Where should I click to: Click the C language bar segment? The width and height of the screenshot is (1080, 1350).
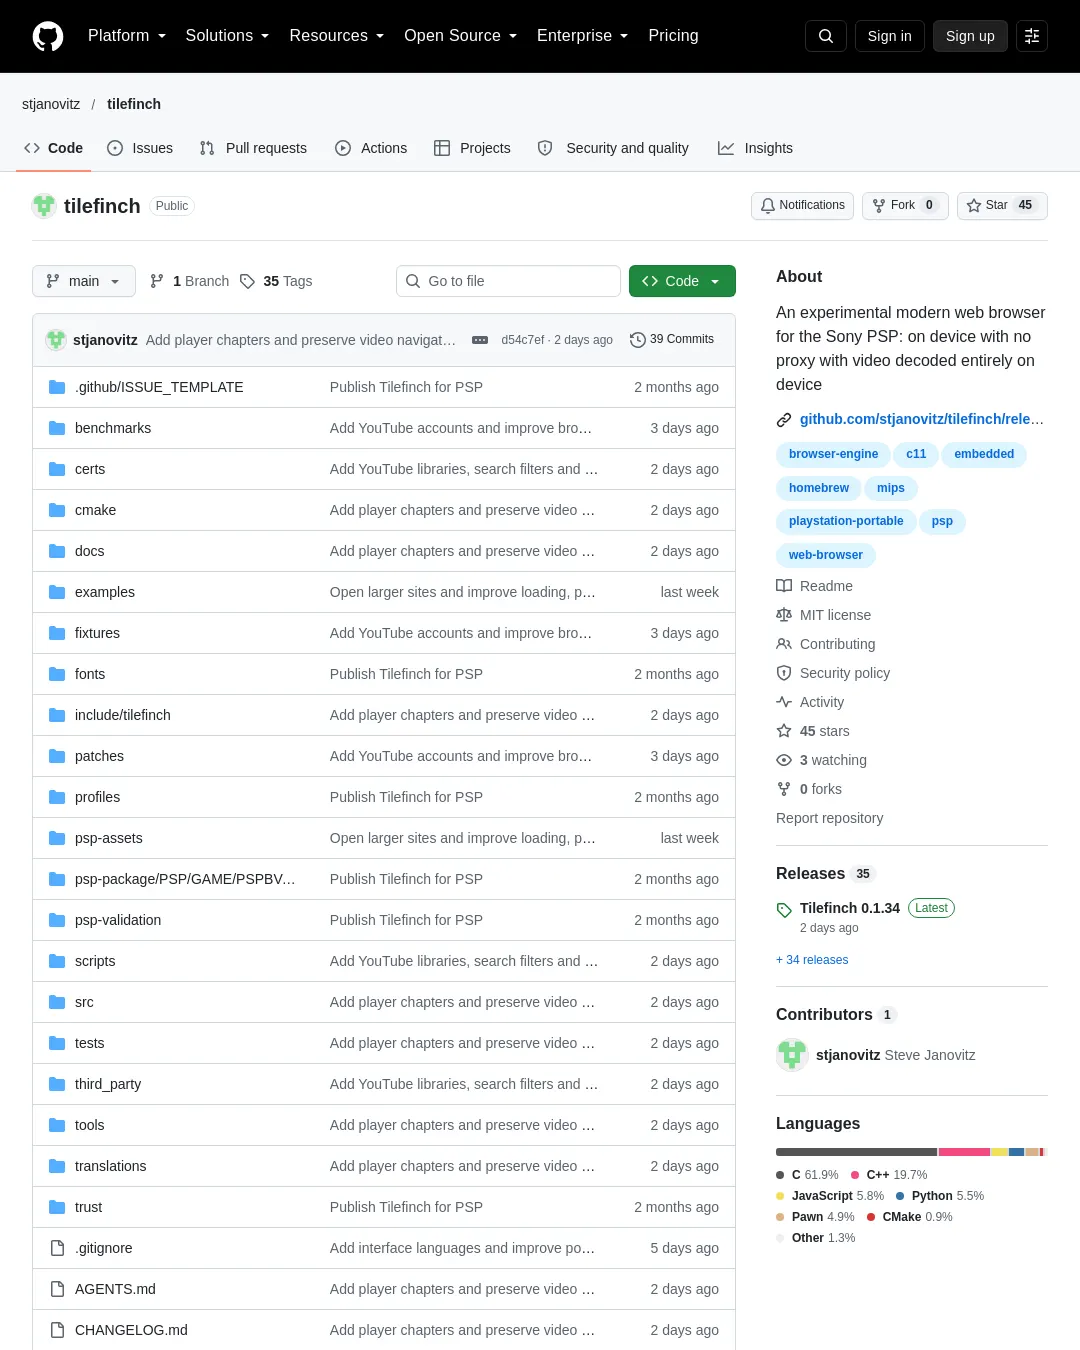point(856,1152)
